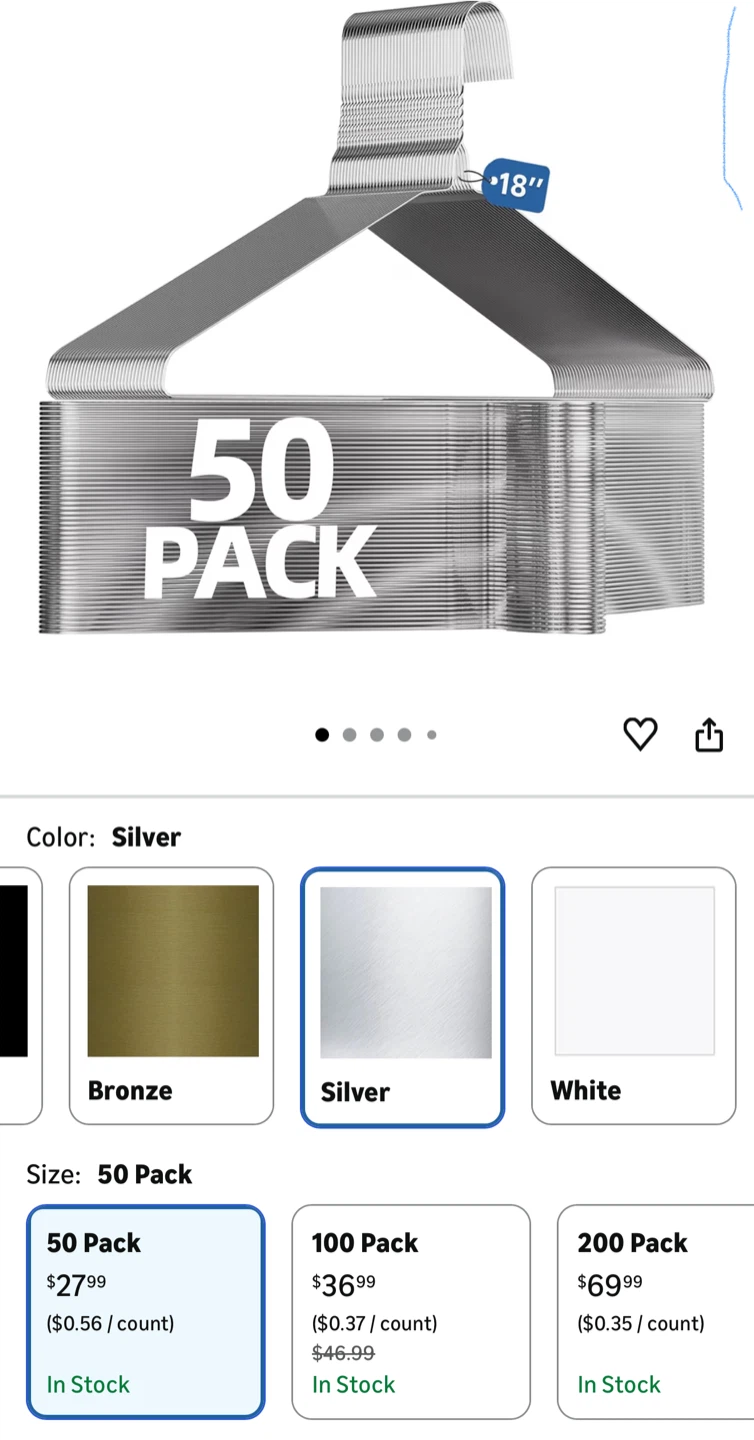Select the 50 Pack size option
The width and height of the screenshot is (754, 1440).
pyautogui.click(x=146, y=1312)
